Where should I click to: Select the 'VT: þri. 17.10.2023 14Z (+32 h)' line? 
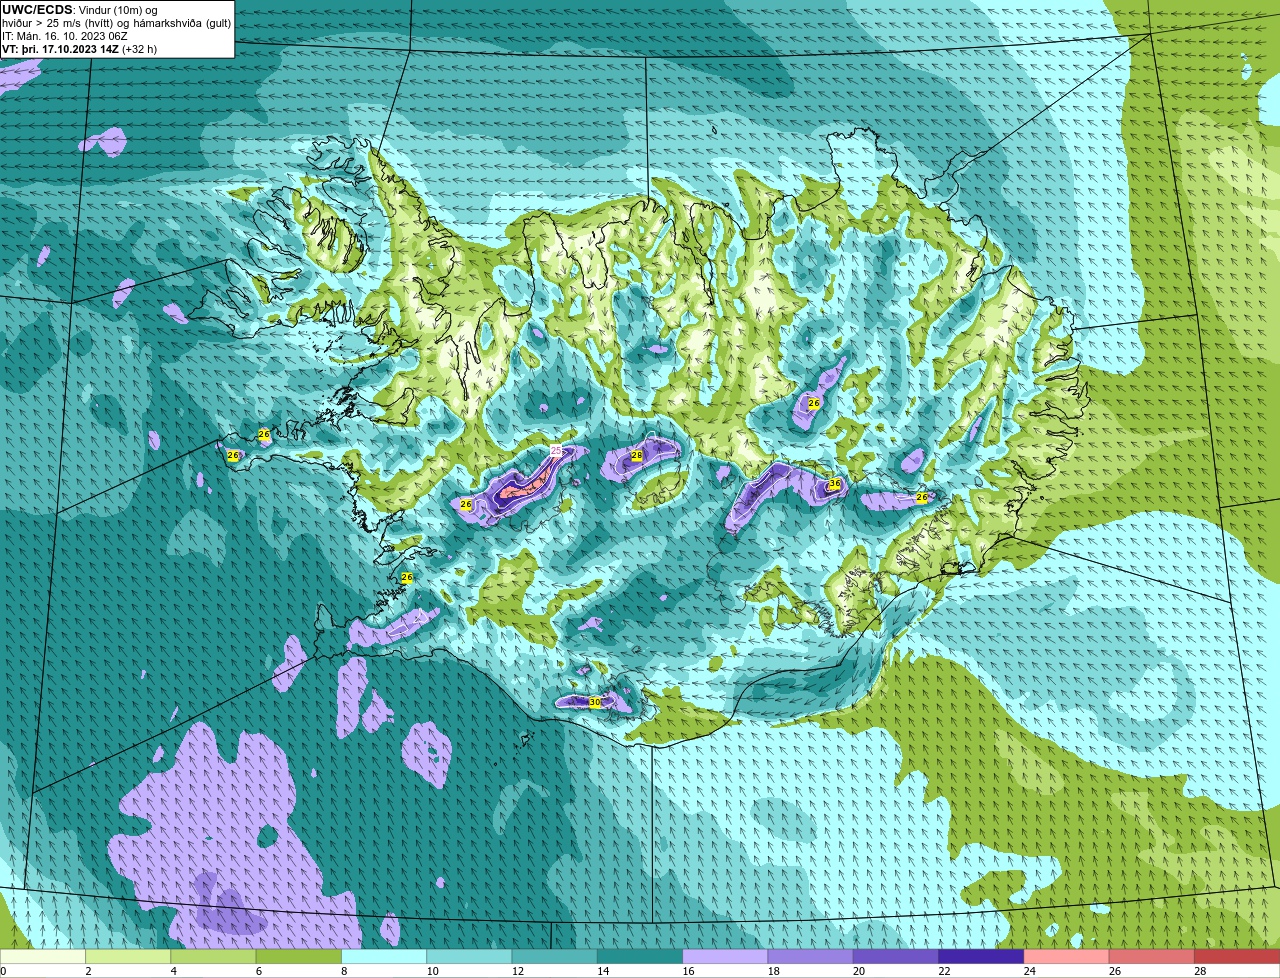pos(80,49)
